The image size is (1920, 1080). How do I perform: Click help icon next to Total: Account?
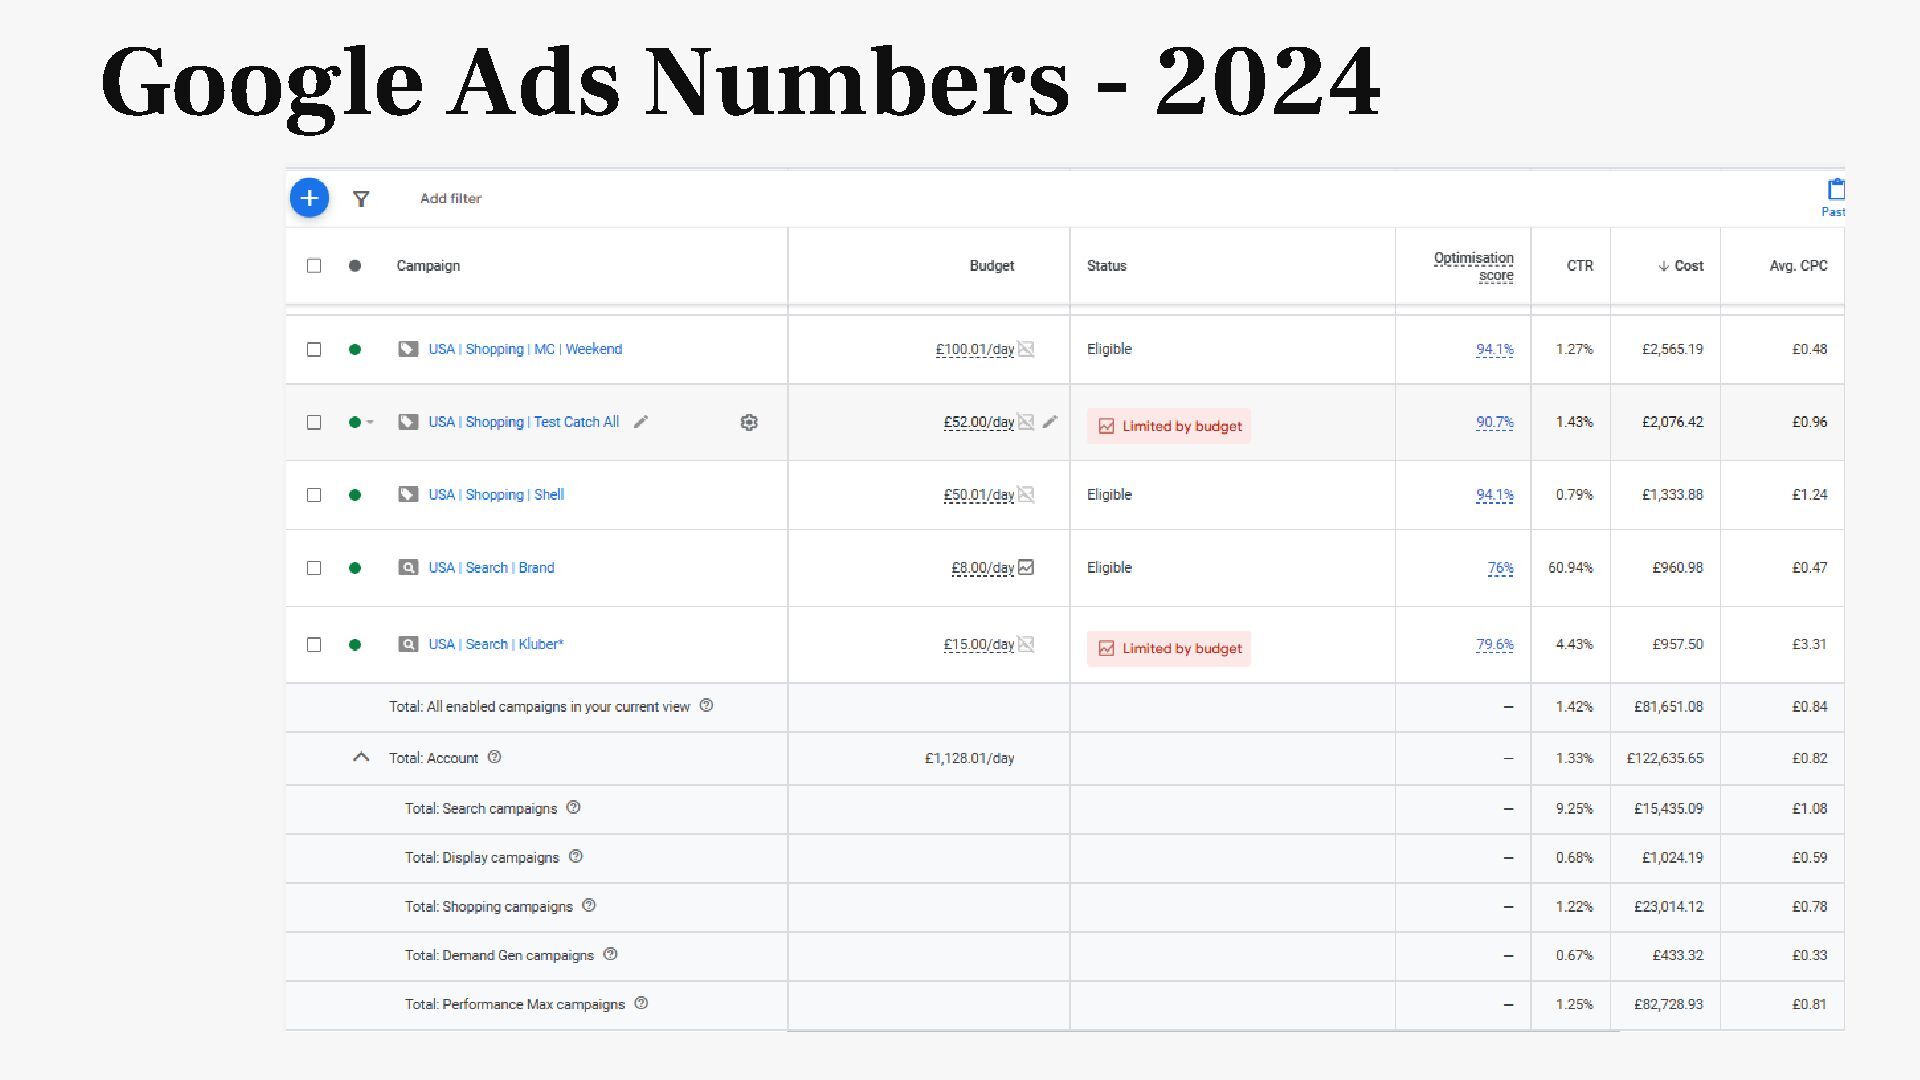coord(494,758)
